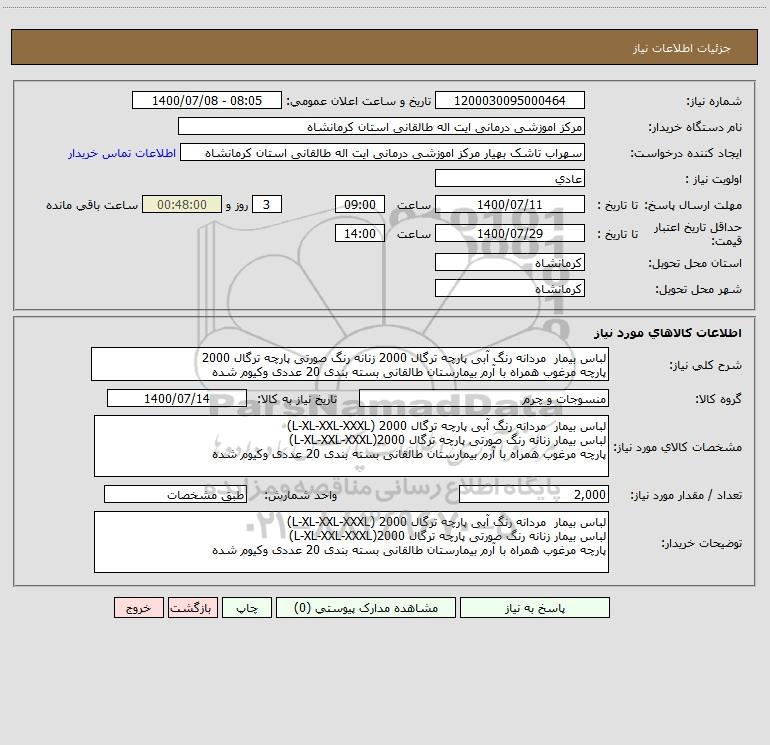Click announcement date field 1400/07/08 - 08:05

[207, 100]
